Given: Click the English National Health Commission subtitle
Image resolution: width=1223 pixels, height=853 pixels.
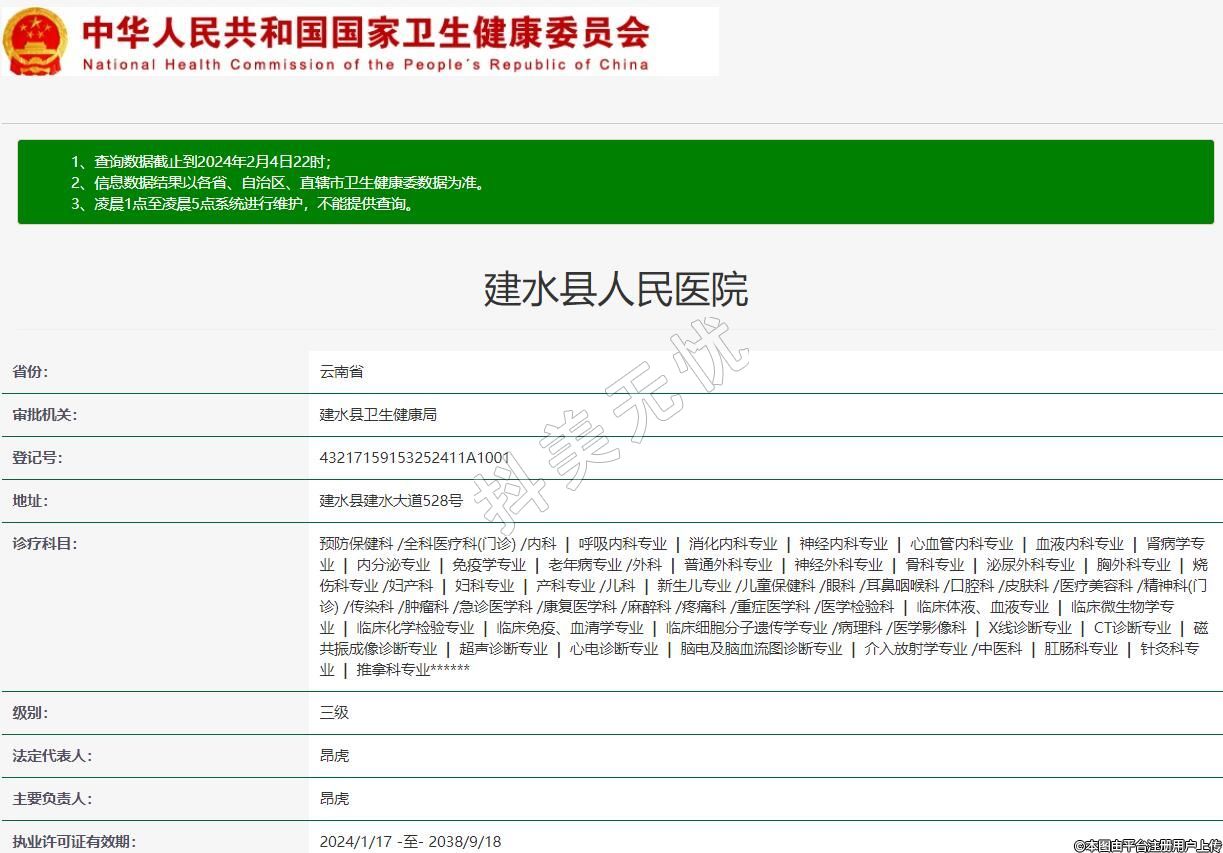Looking at the screenshot, I should pyautogui.click(x=365, y=65).
